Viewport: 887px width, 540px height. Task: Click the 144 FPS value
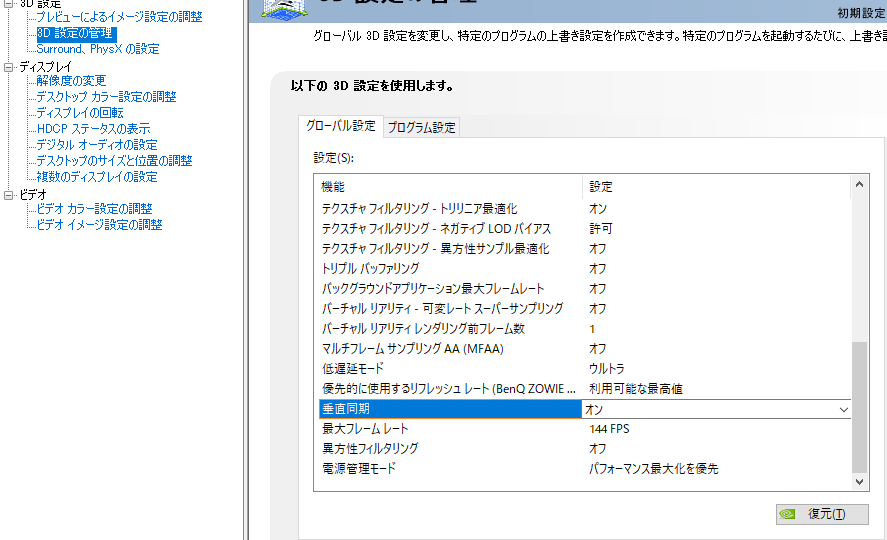click(609, 429)
